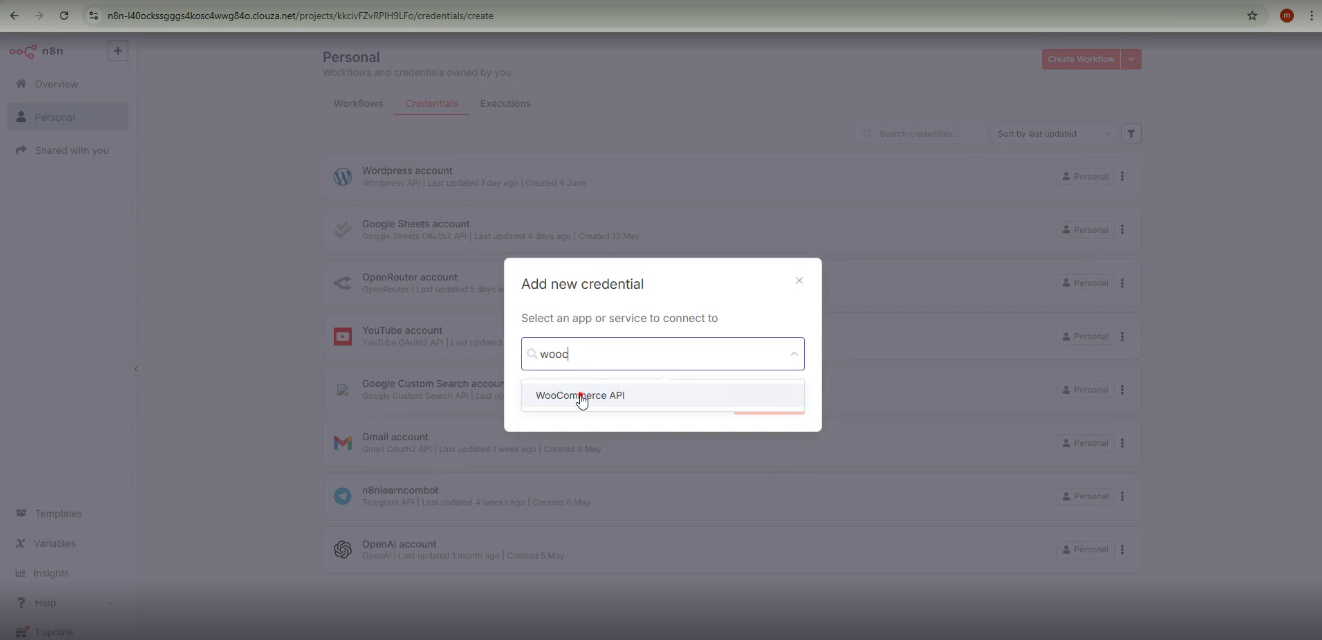Viewport: 1322px width, 640px height.
Task: Switch to the Workflows tab
Action: point(358,104)
